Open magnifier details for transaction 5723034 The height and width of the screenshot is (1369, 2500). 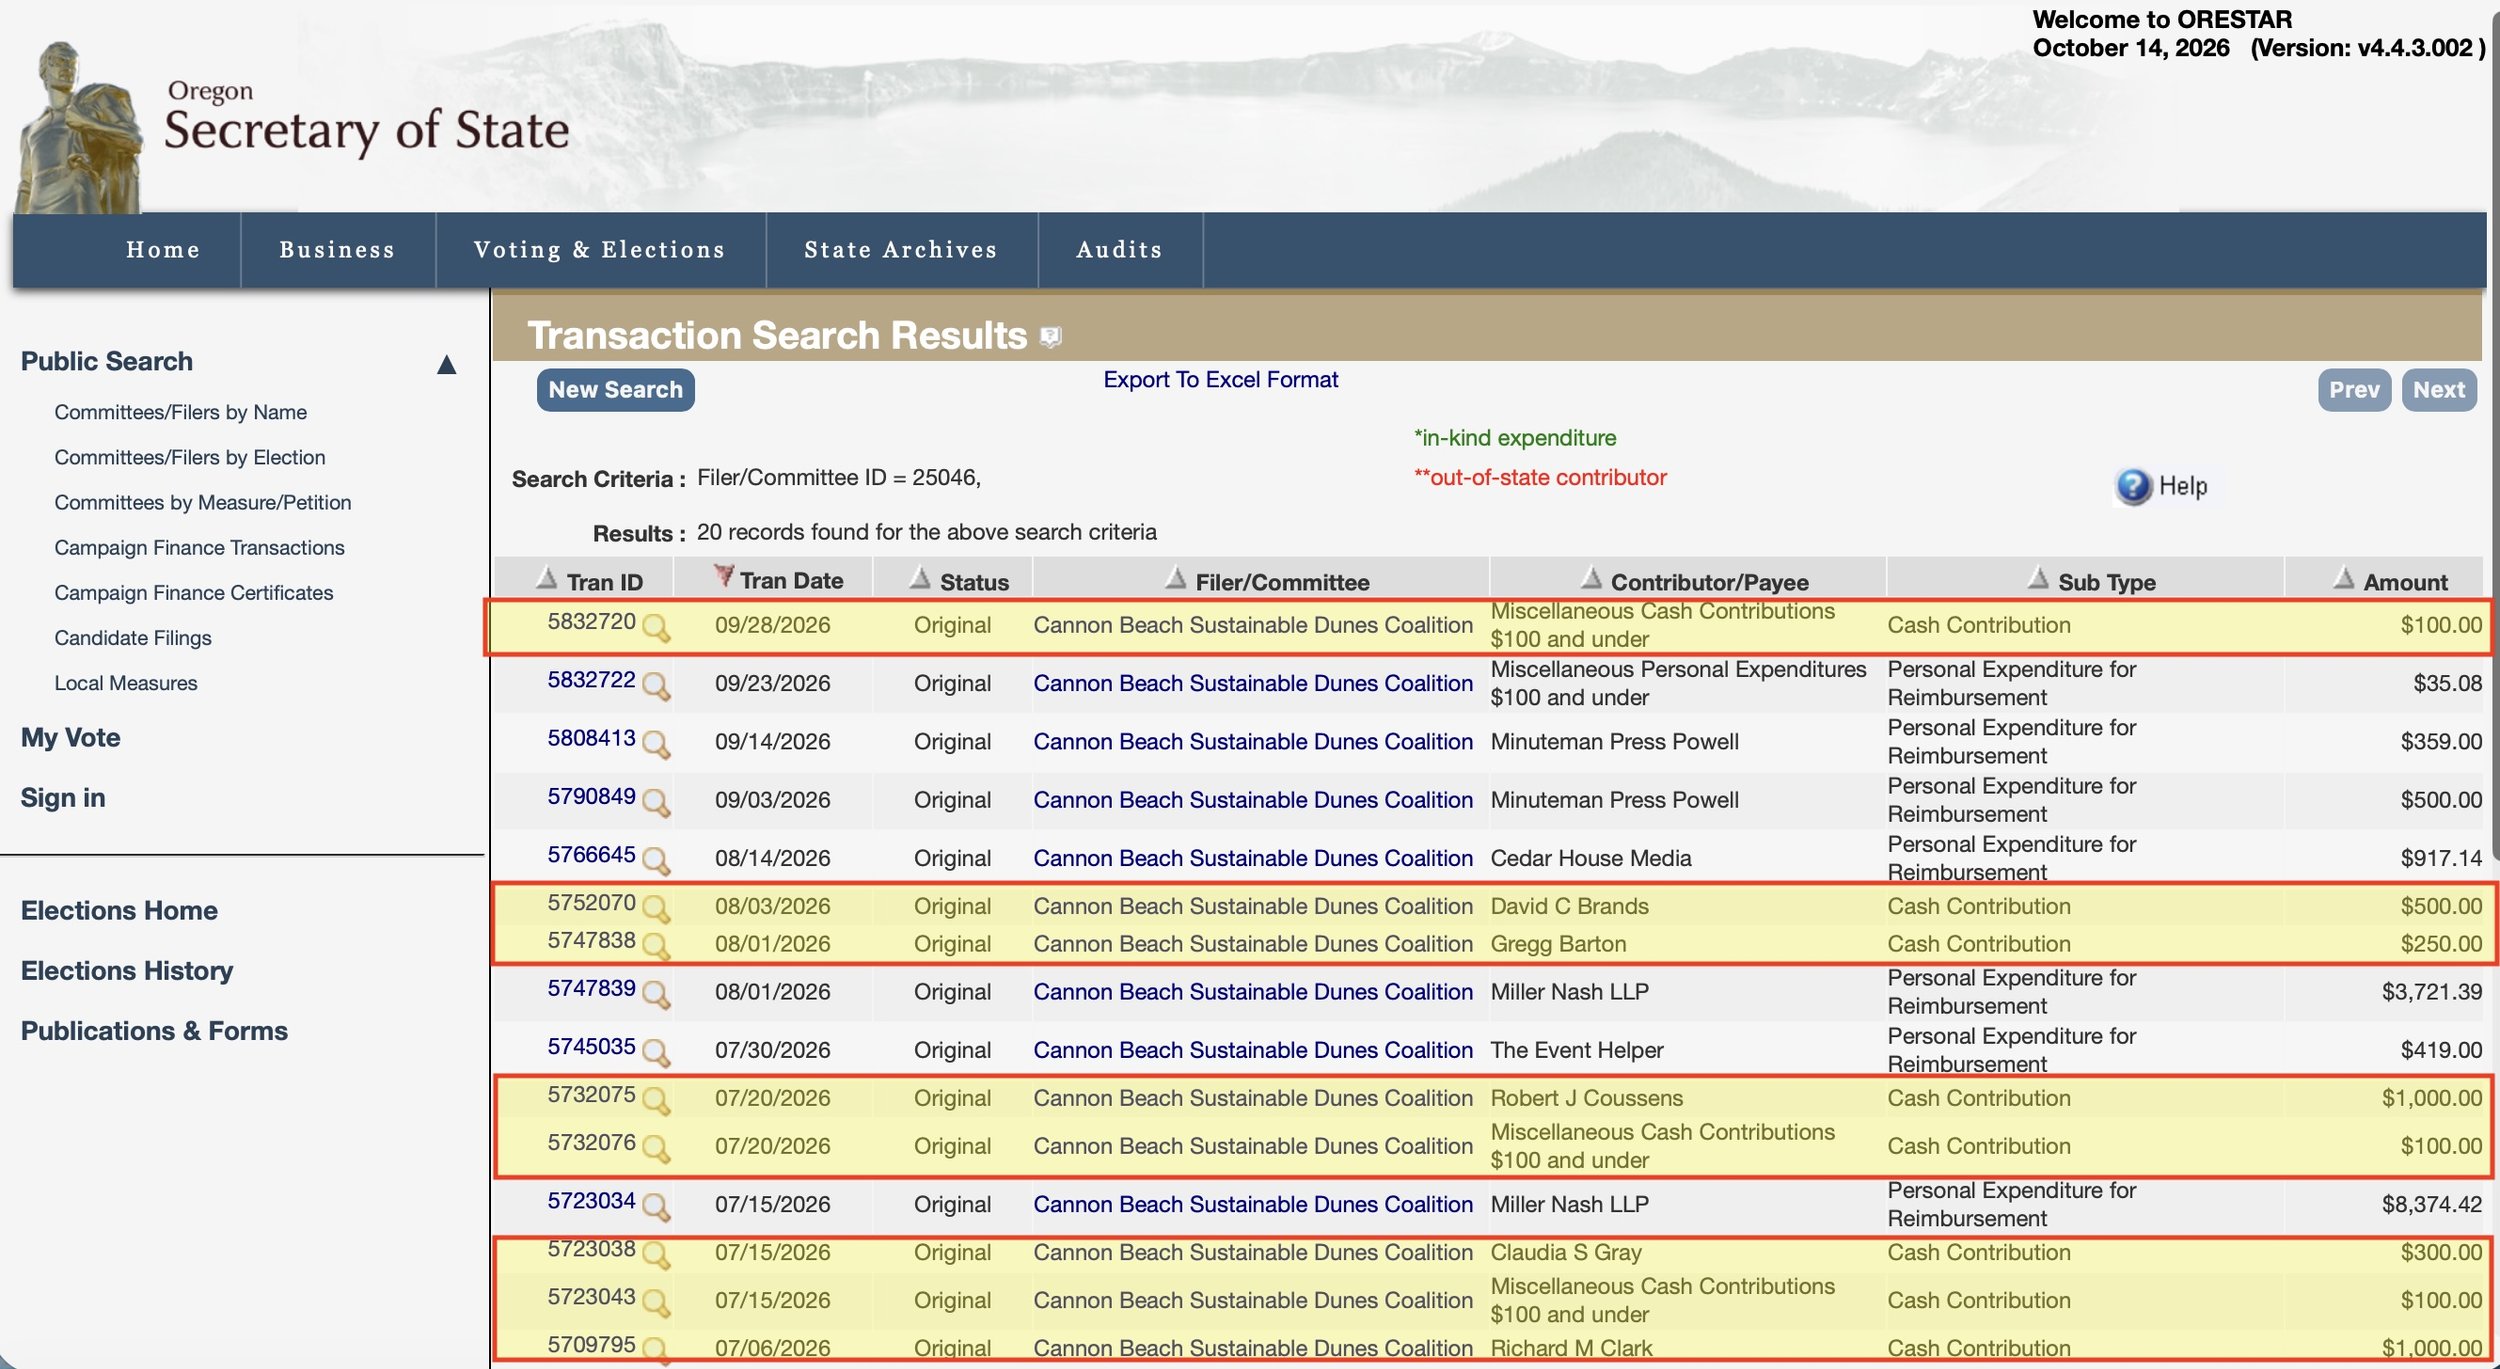point(656,1207)
